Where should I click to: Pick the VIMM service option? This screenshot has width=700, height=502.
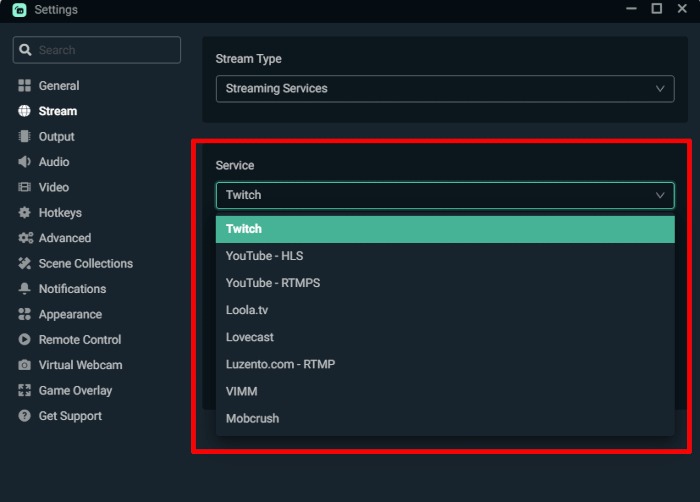445,391
